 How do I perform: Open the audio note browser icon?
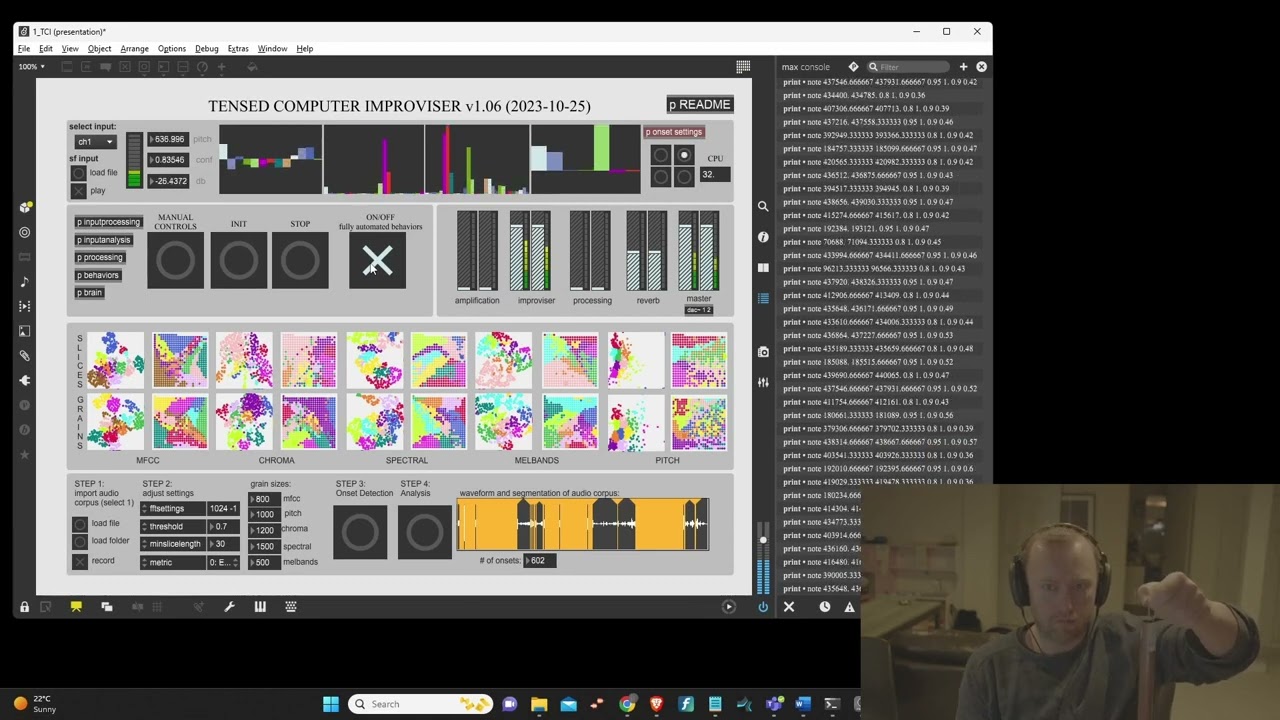(25, 281)
